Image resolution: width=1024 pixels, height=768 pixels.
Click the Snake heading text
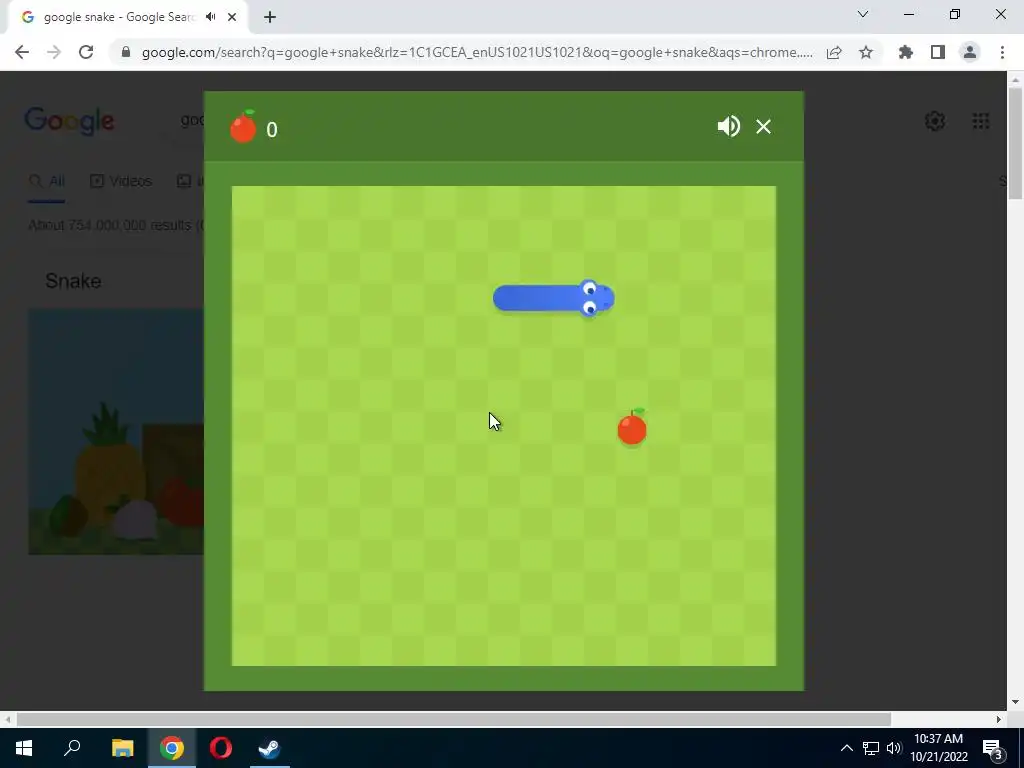(x=73, y=281)
